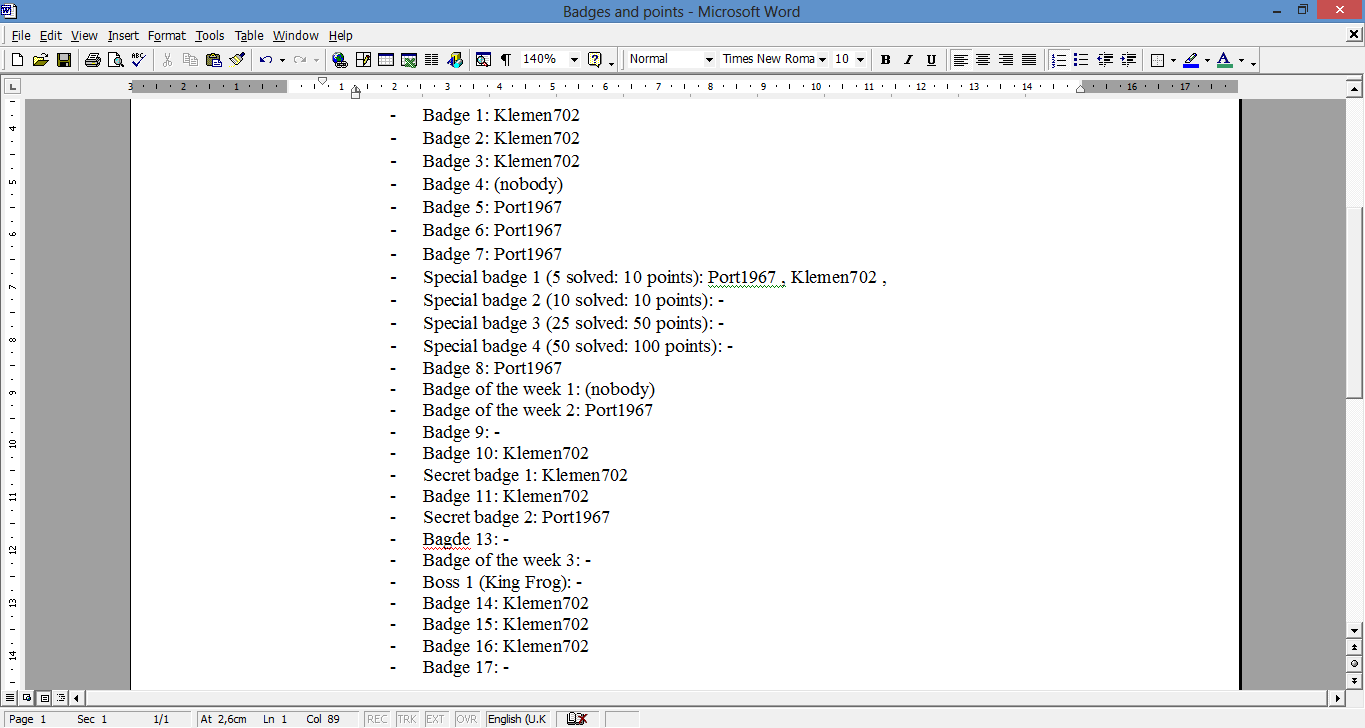This screenshot has width=1365, height=728.
Task: Open Print Preview
Action: pos(116,60)
